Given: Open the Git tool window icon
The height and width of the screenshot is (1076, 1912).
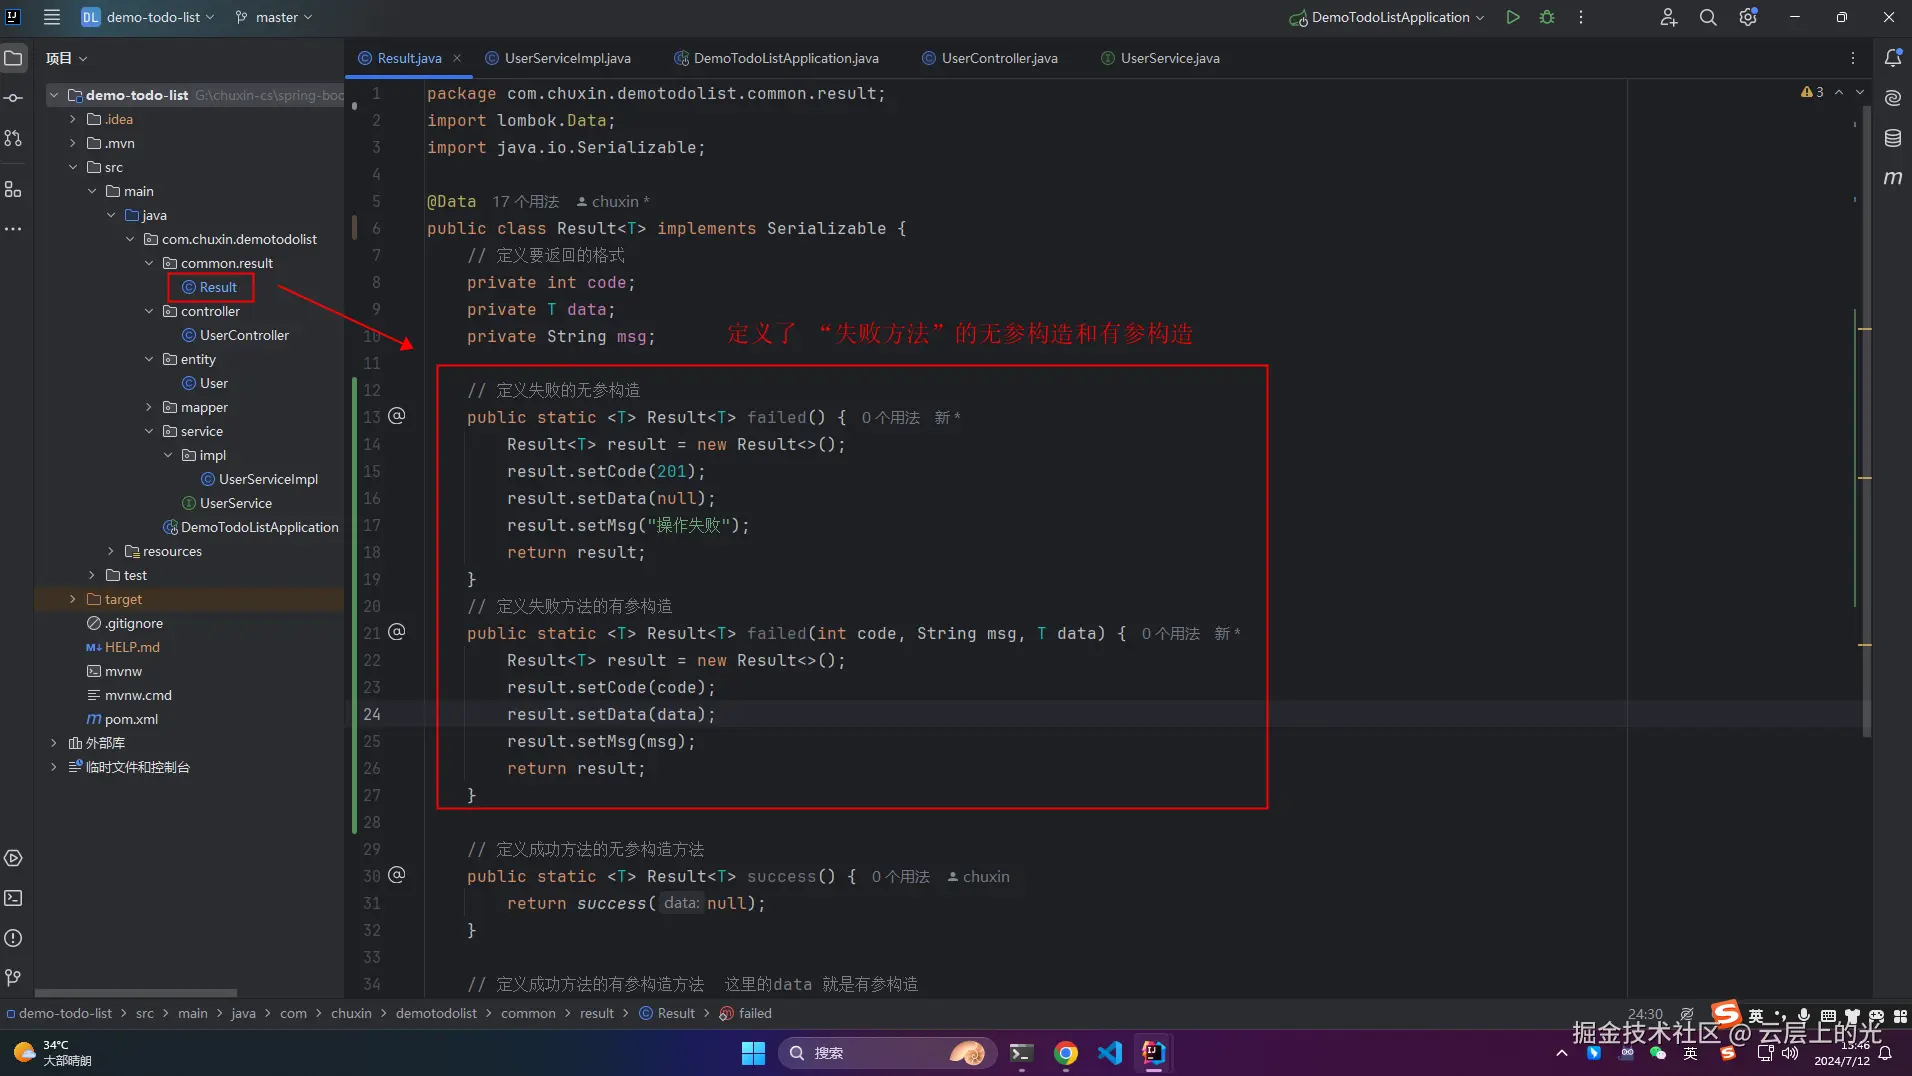Looking at the screenshot, I should (x=13, y=977).
